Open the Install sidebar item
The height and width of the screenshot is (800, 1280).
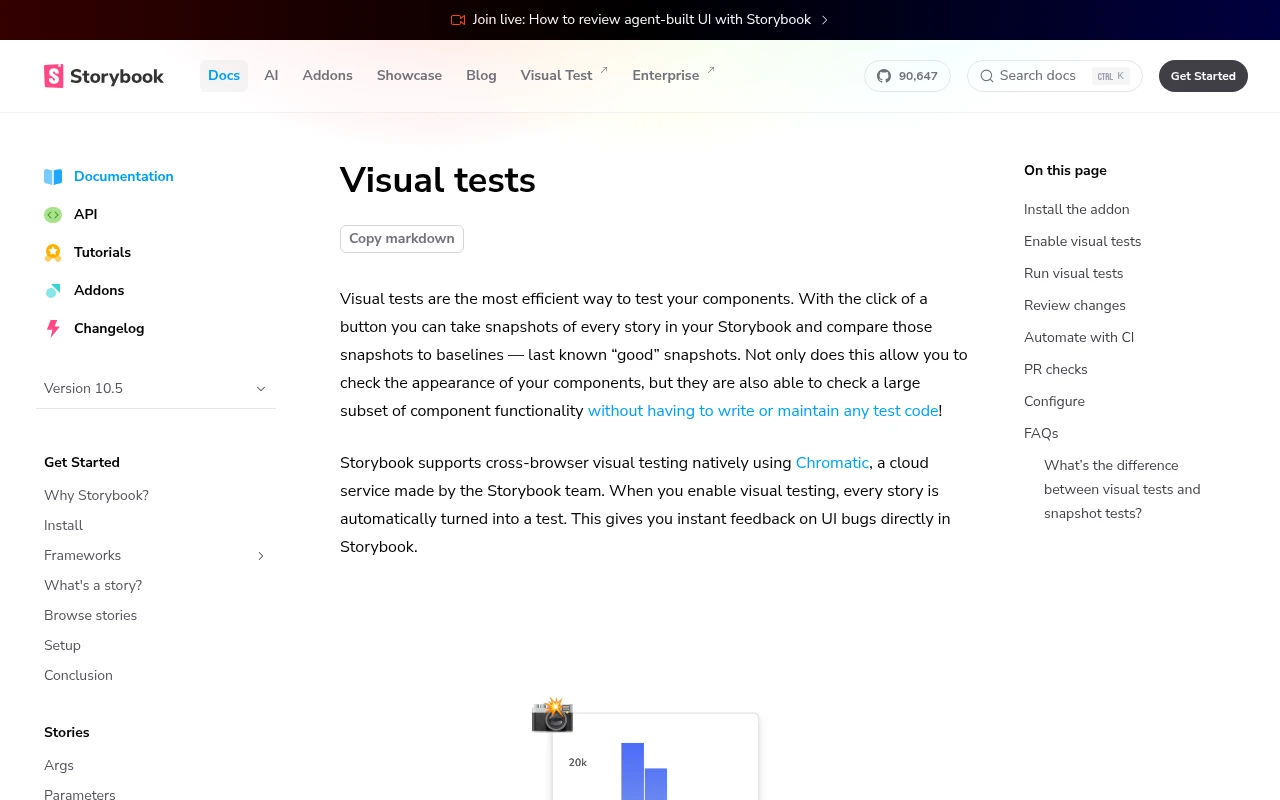tap(63, 526)
